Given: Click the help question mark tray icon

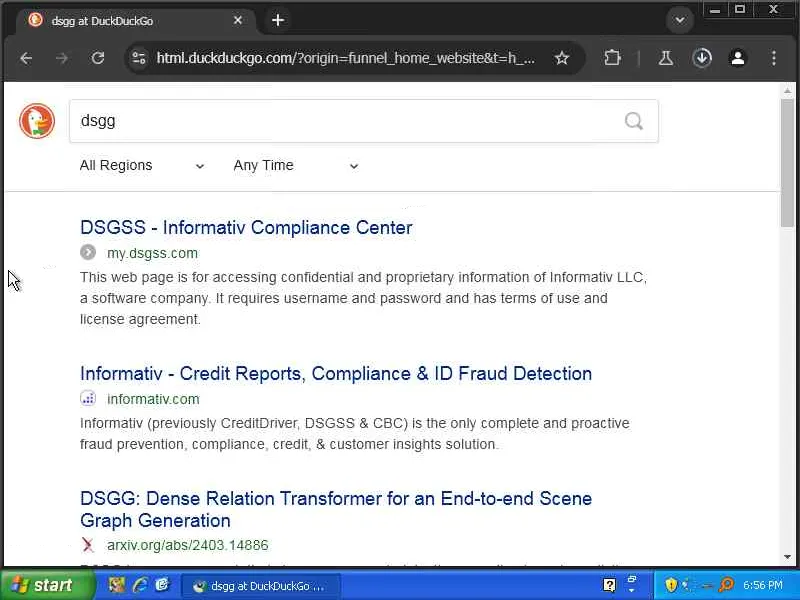Looking at the screenshot, I should coord(609,585).
